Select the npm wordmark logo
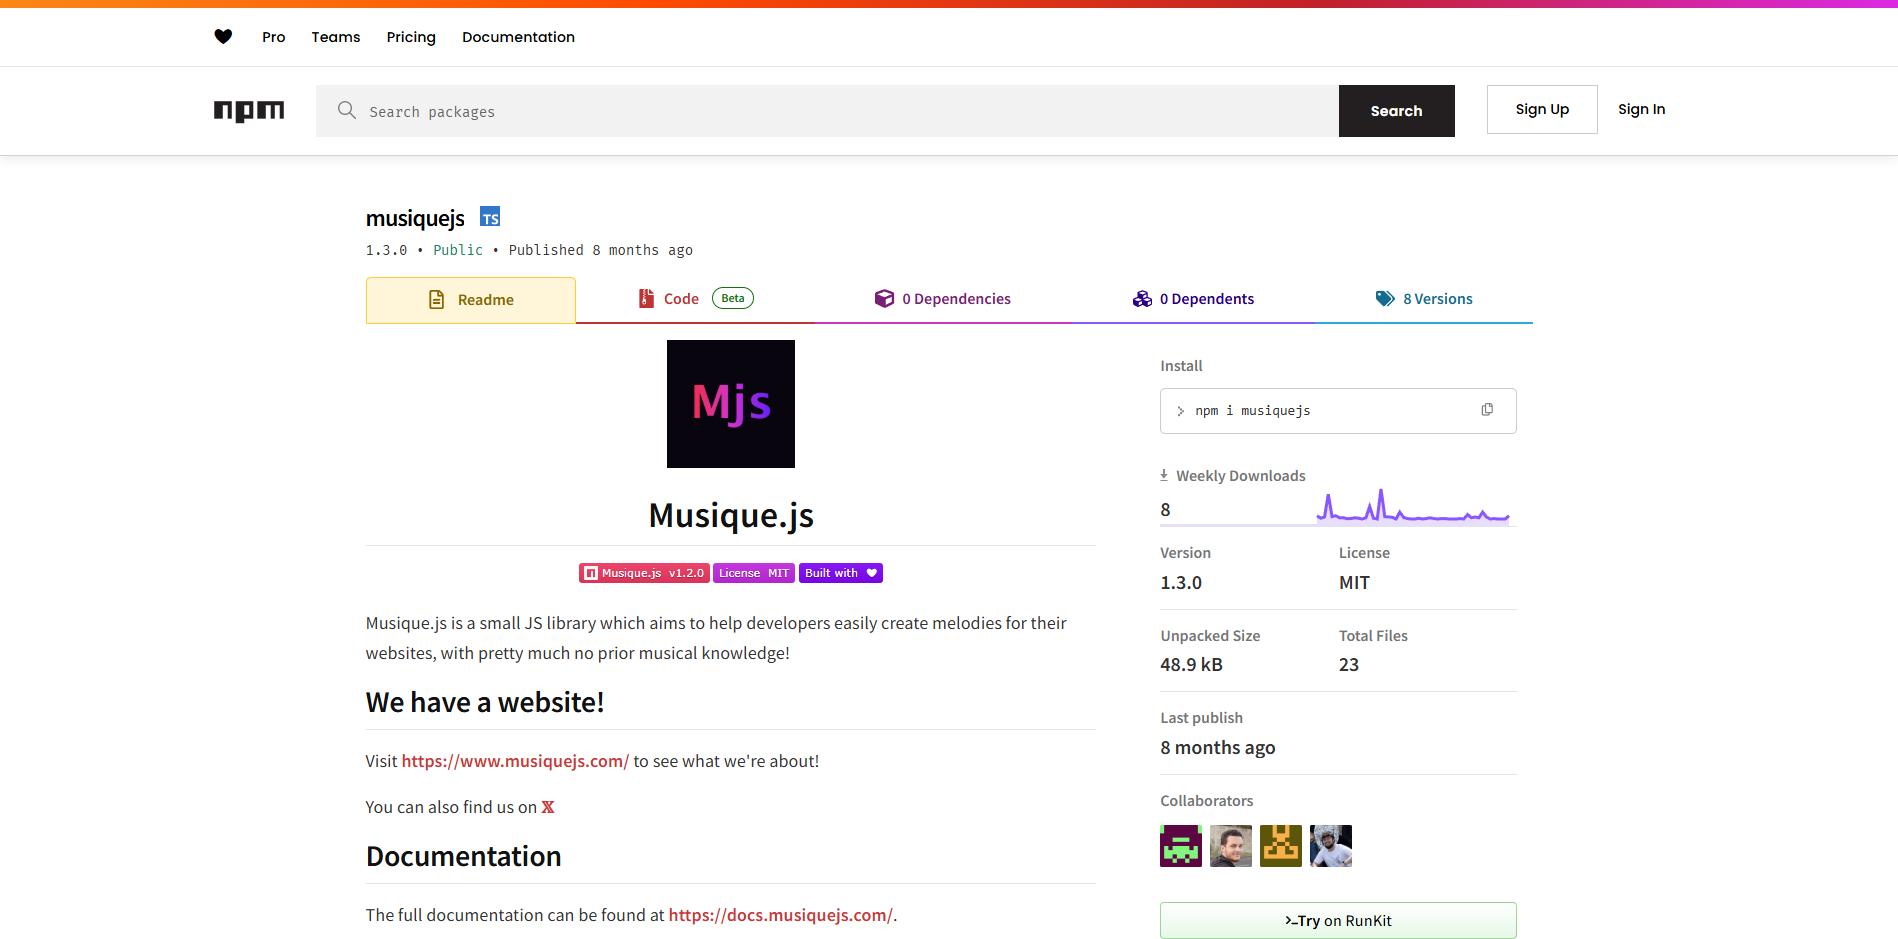The image size is (1898, 939). pyautogui.click(x=248, y=111)
